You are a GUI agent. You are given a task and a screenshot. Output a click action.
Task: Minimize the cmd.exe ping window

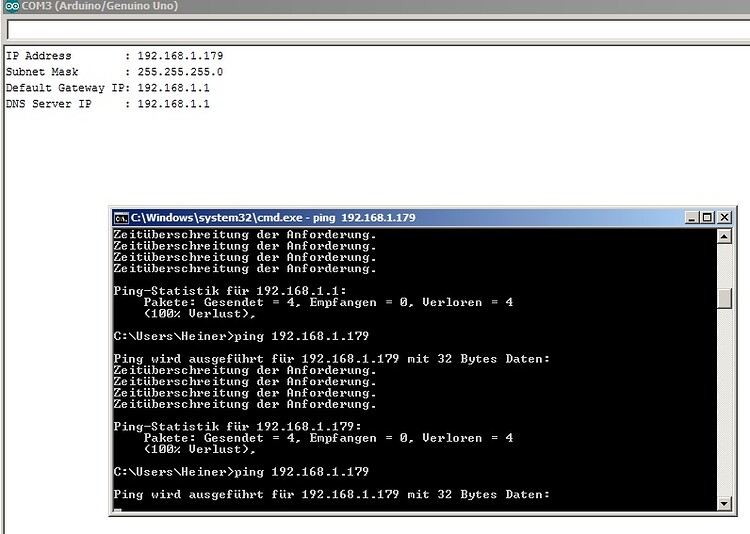pos(691,218)
